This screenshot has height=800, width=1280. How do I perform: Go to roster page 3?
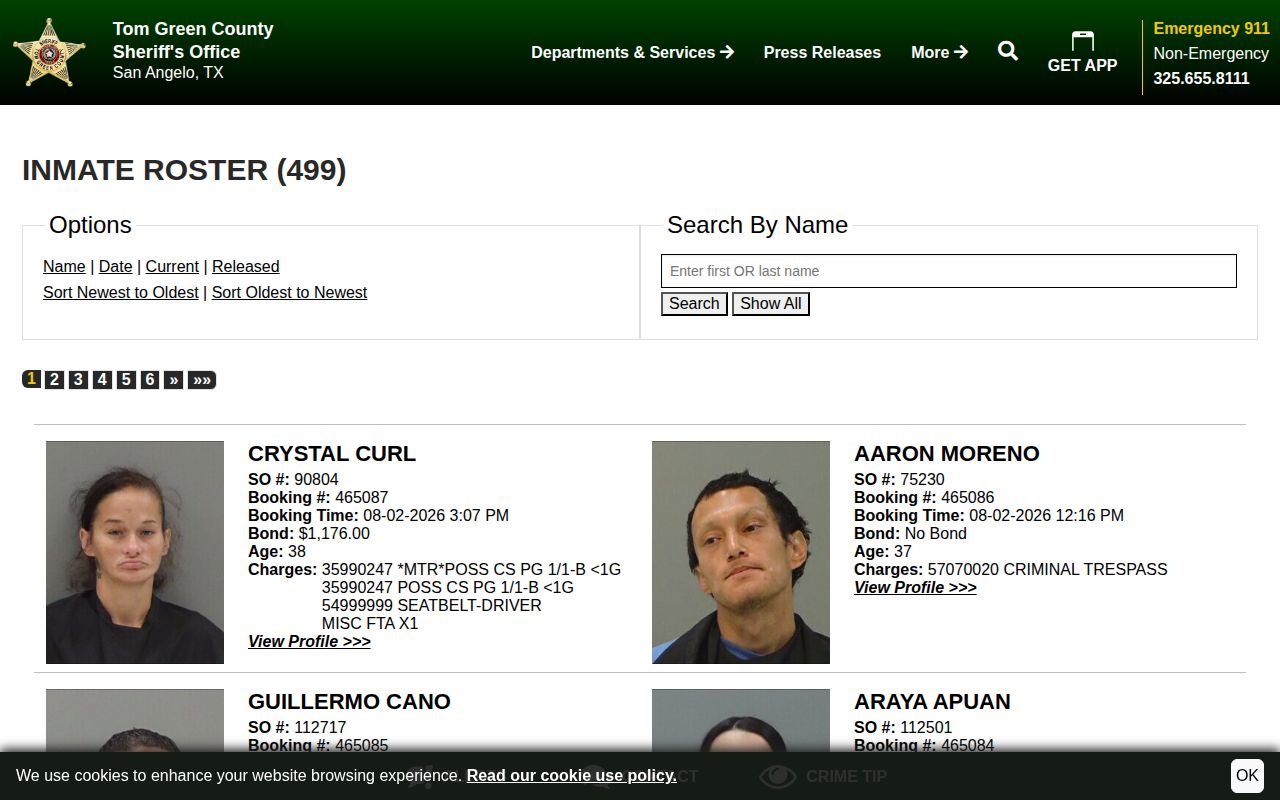(x=78, y=379)
